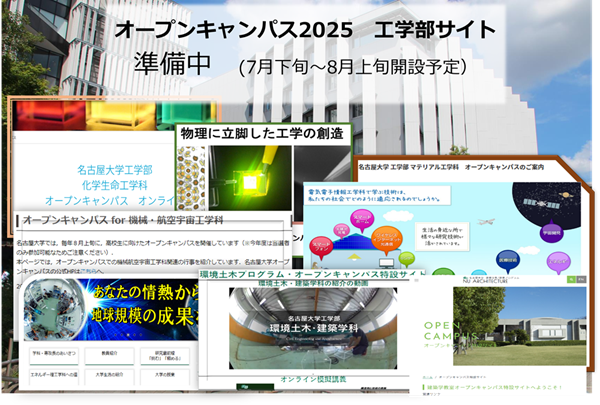Click the 名古屋大学工学部 化学生命工学科 title text
Screen dimensions: 600x405
click(115, 178)
